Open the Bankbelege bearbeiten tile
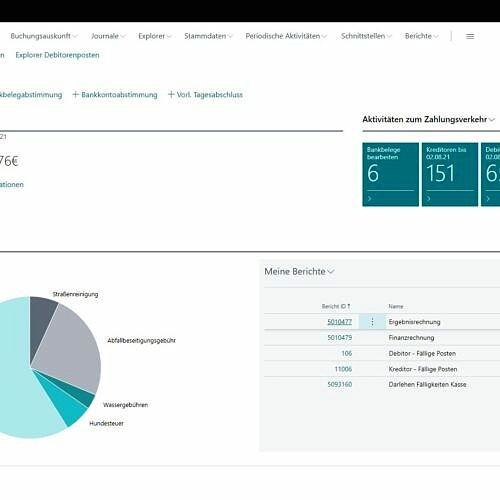500x500 pixels. point(390,174)
